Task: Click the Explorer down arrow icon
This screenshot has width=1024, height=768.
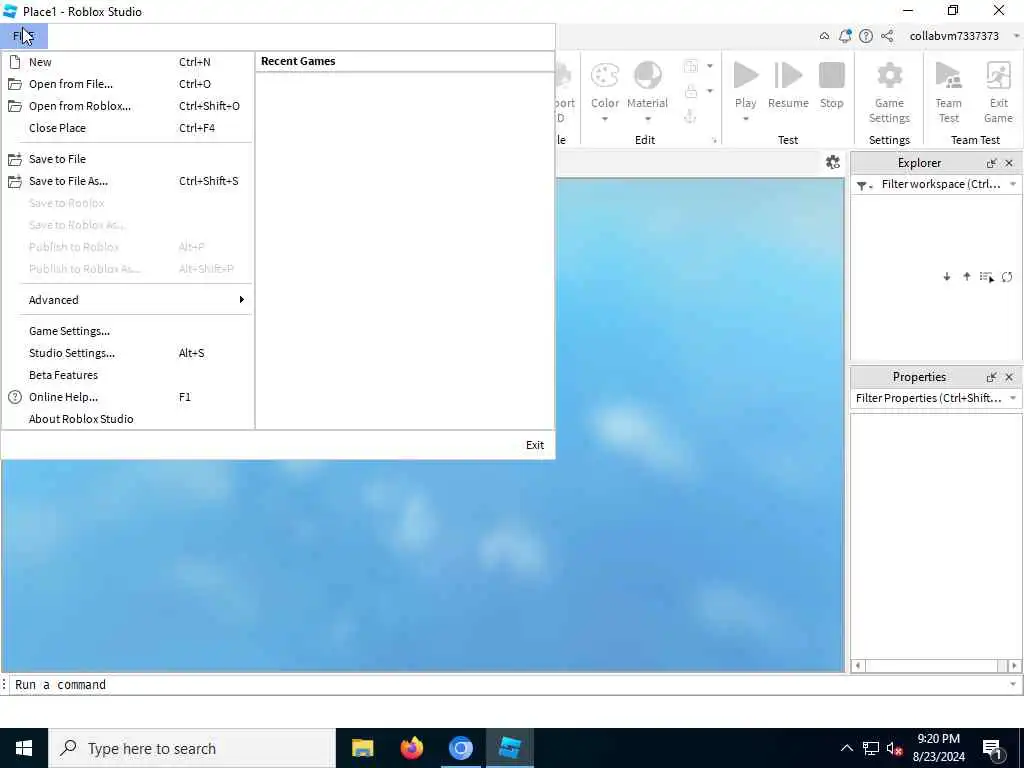Action: click(x=947, y=277)
